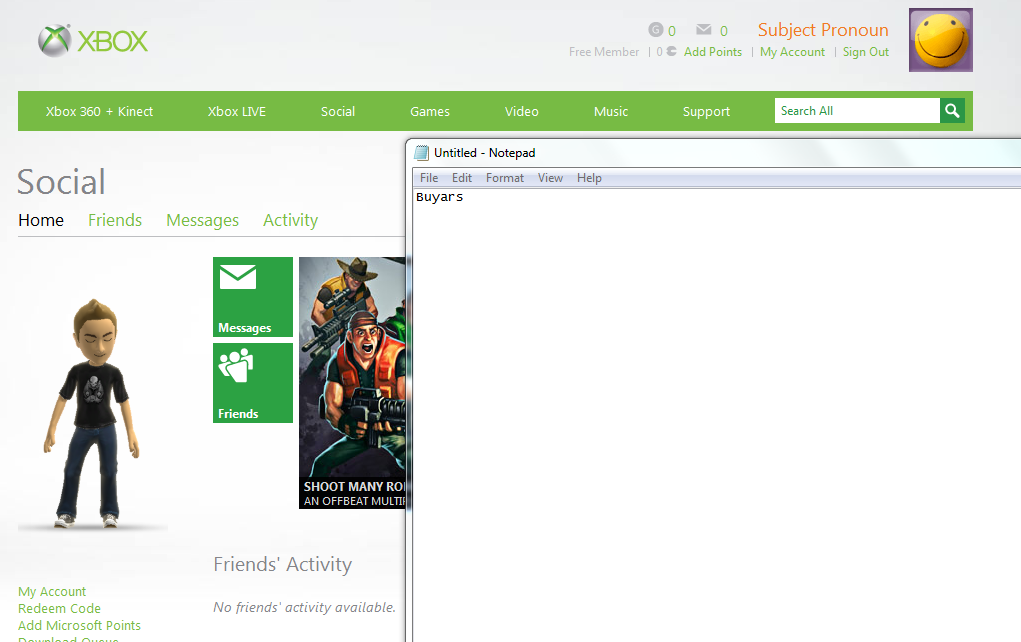Open Games in the green nav bar
The image size is (1021, 642).
pos(430,111)
